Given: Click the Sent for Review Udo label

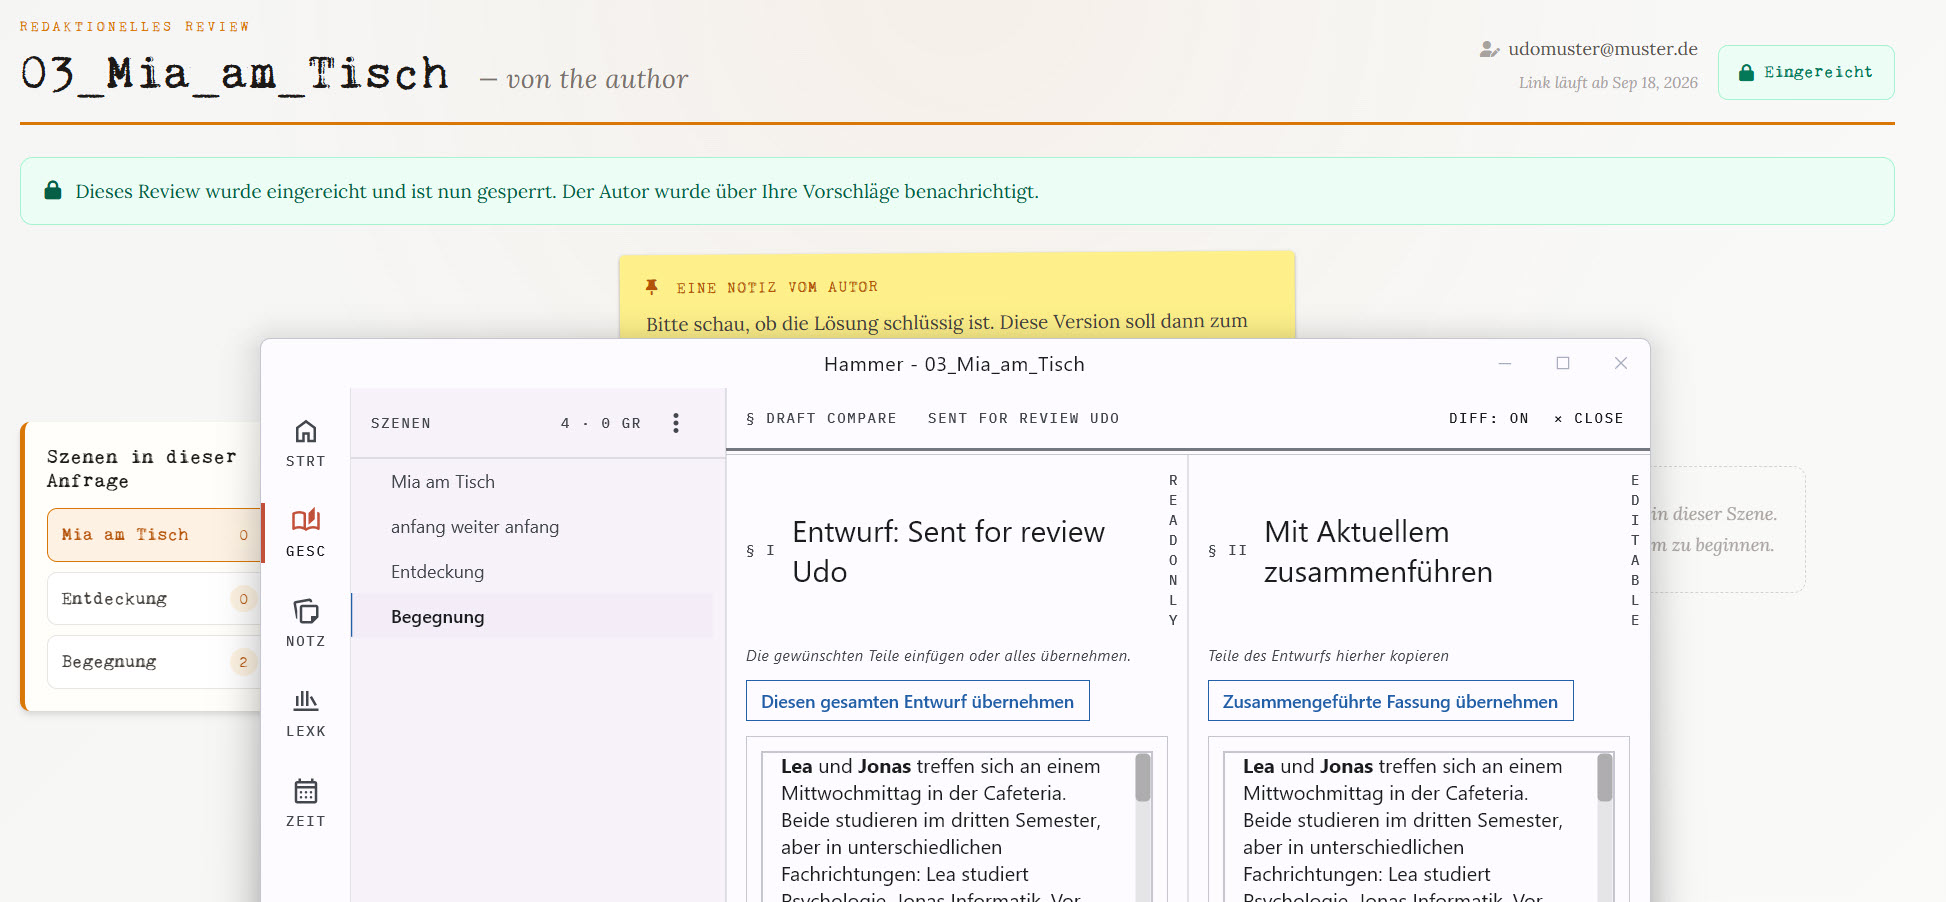Looking at the screenshot, I should click(x=1023, y=419).
